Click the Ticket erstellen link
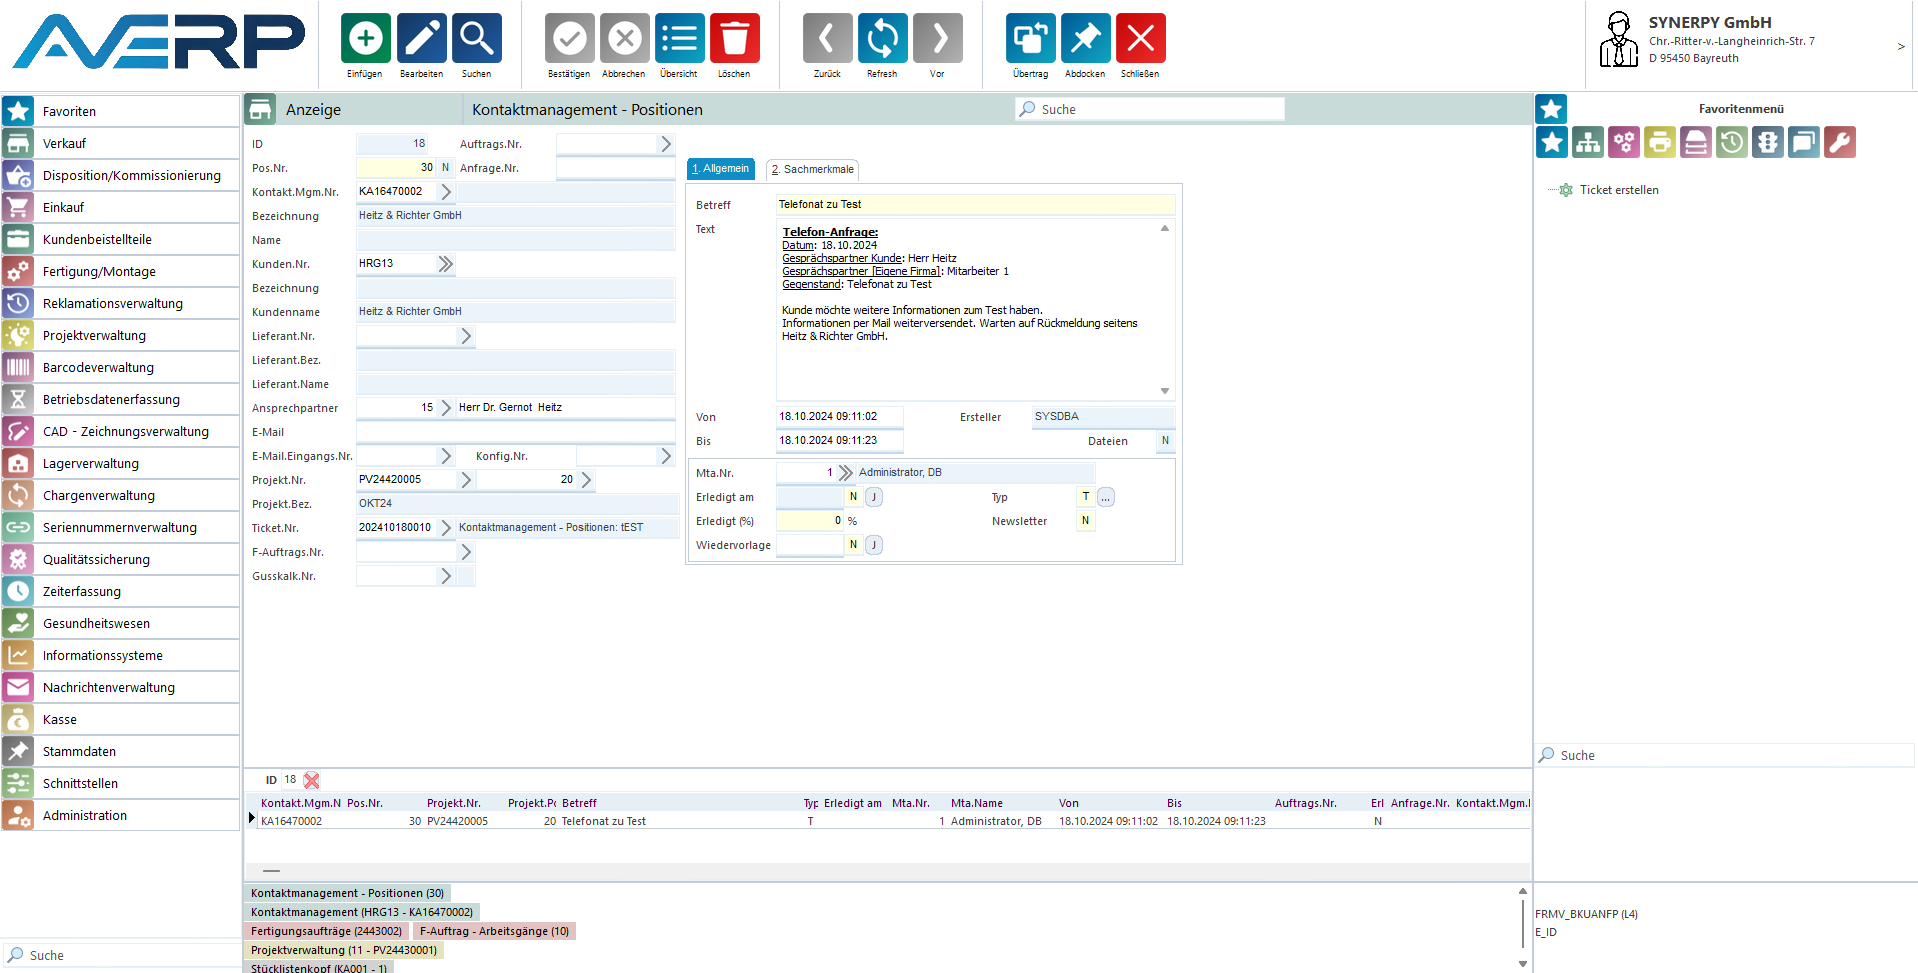1918x973 pixels. [1618, 190]
